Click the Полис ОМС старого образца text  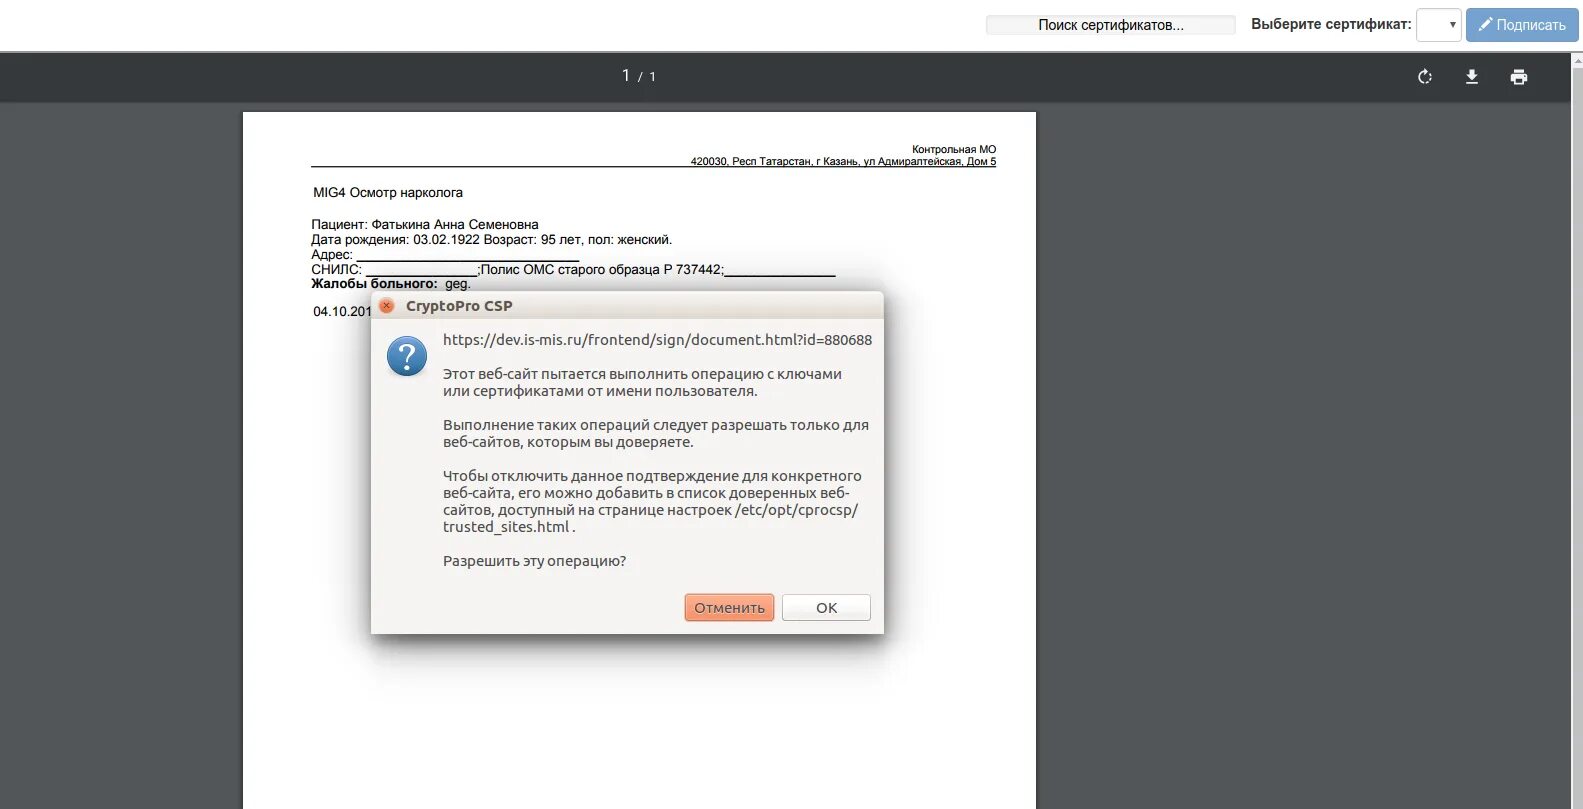point(601,270)
